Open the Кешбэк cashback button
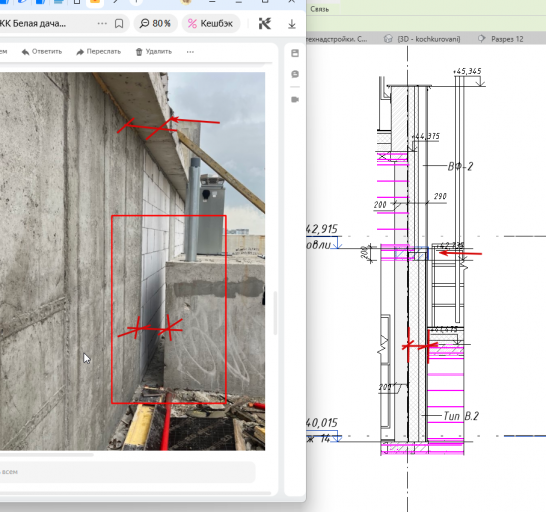The height and width of the screenshot is (512, 546). click(x=211, y=23)
